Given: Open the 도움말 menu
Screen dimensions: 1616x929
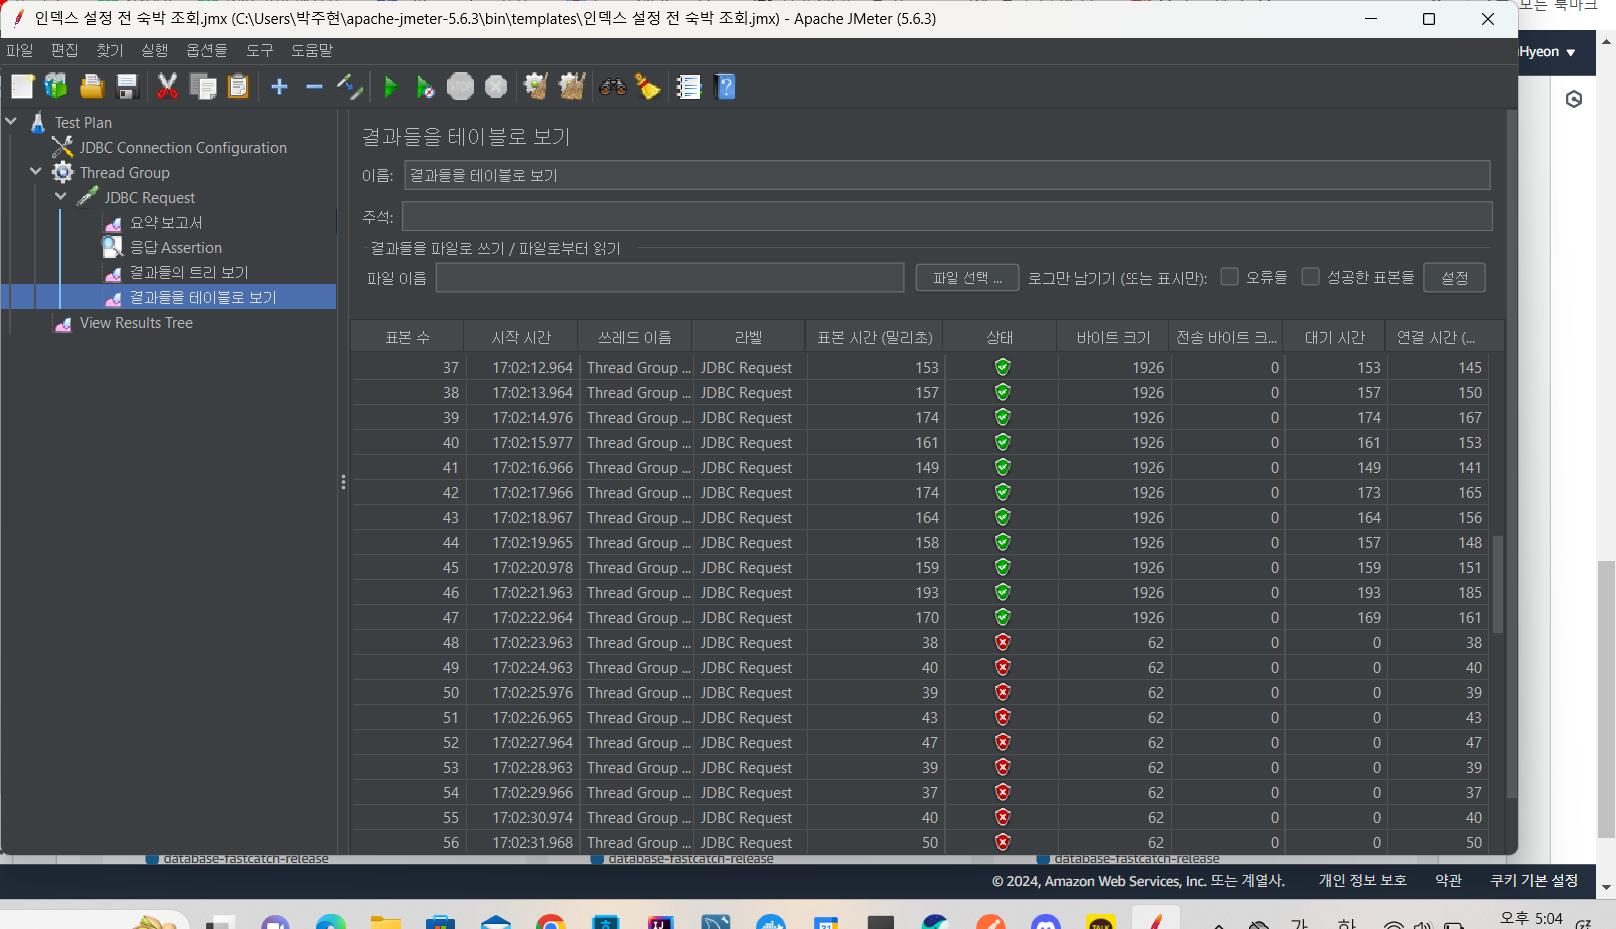Looking at the screenshot, I should 312,50.
